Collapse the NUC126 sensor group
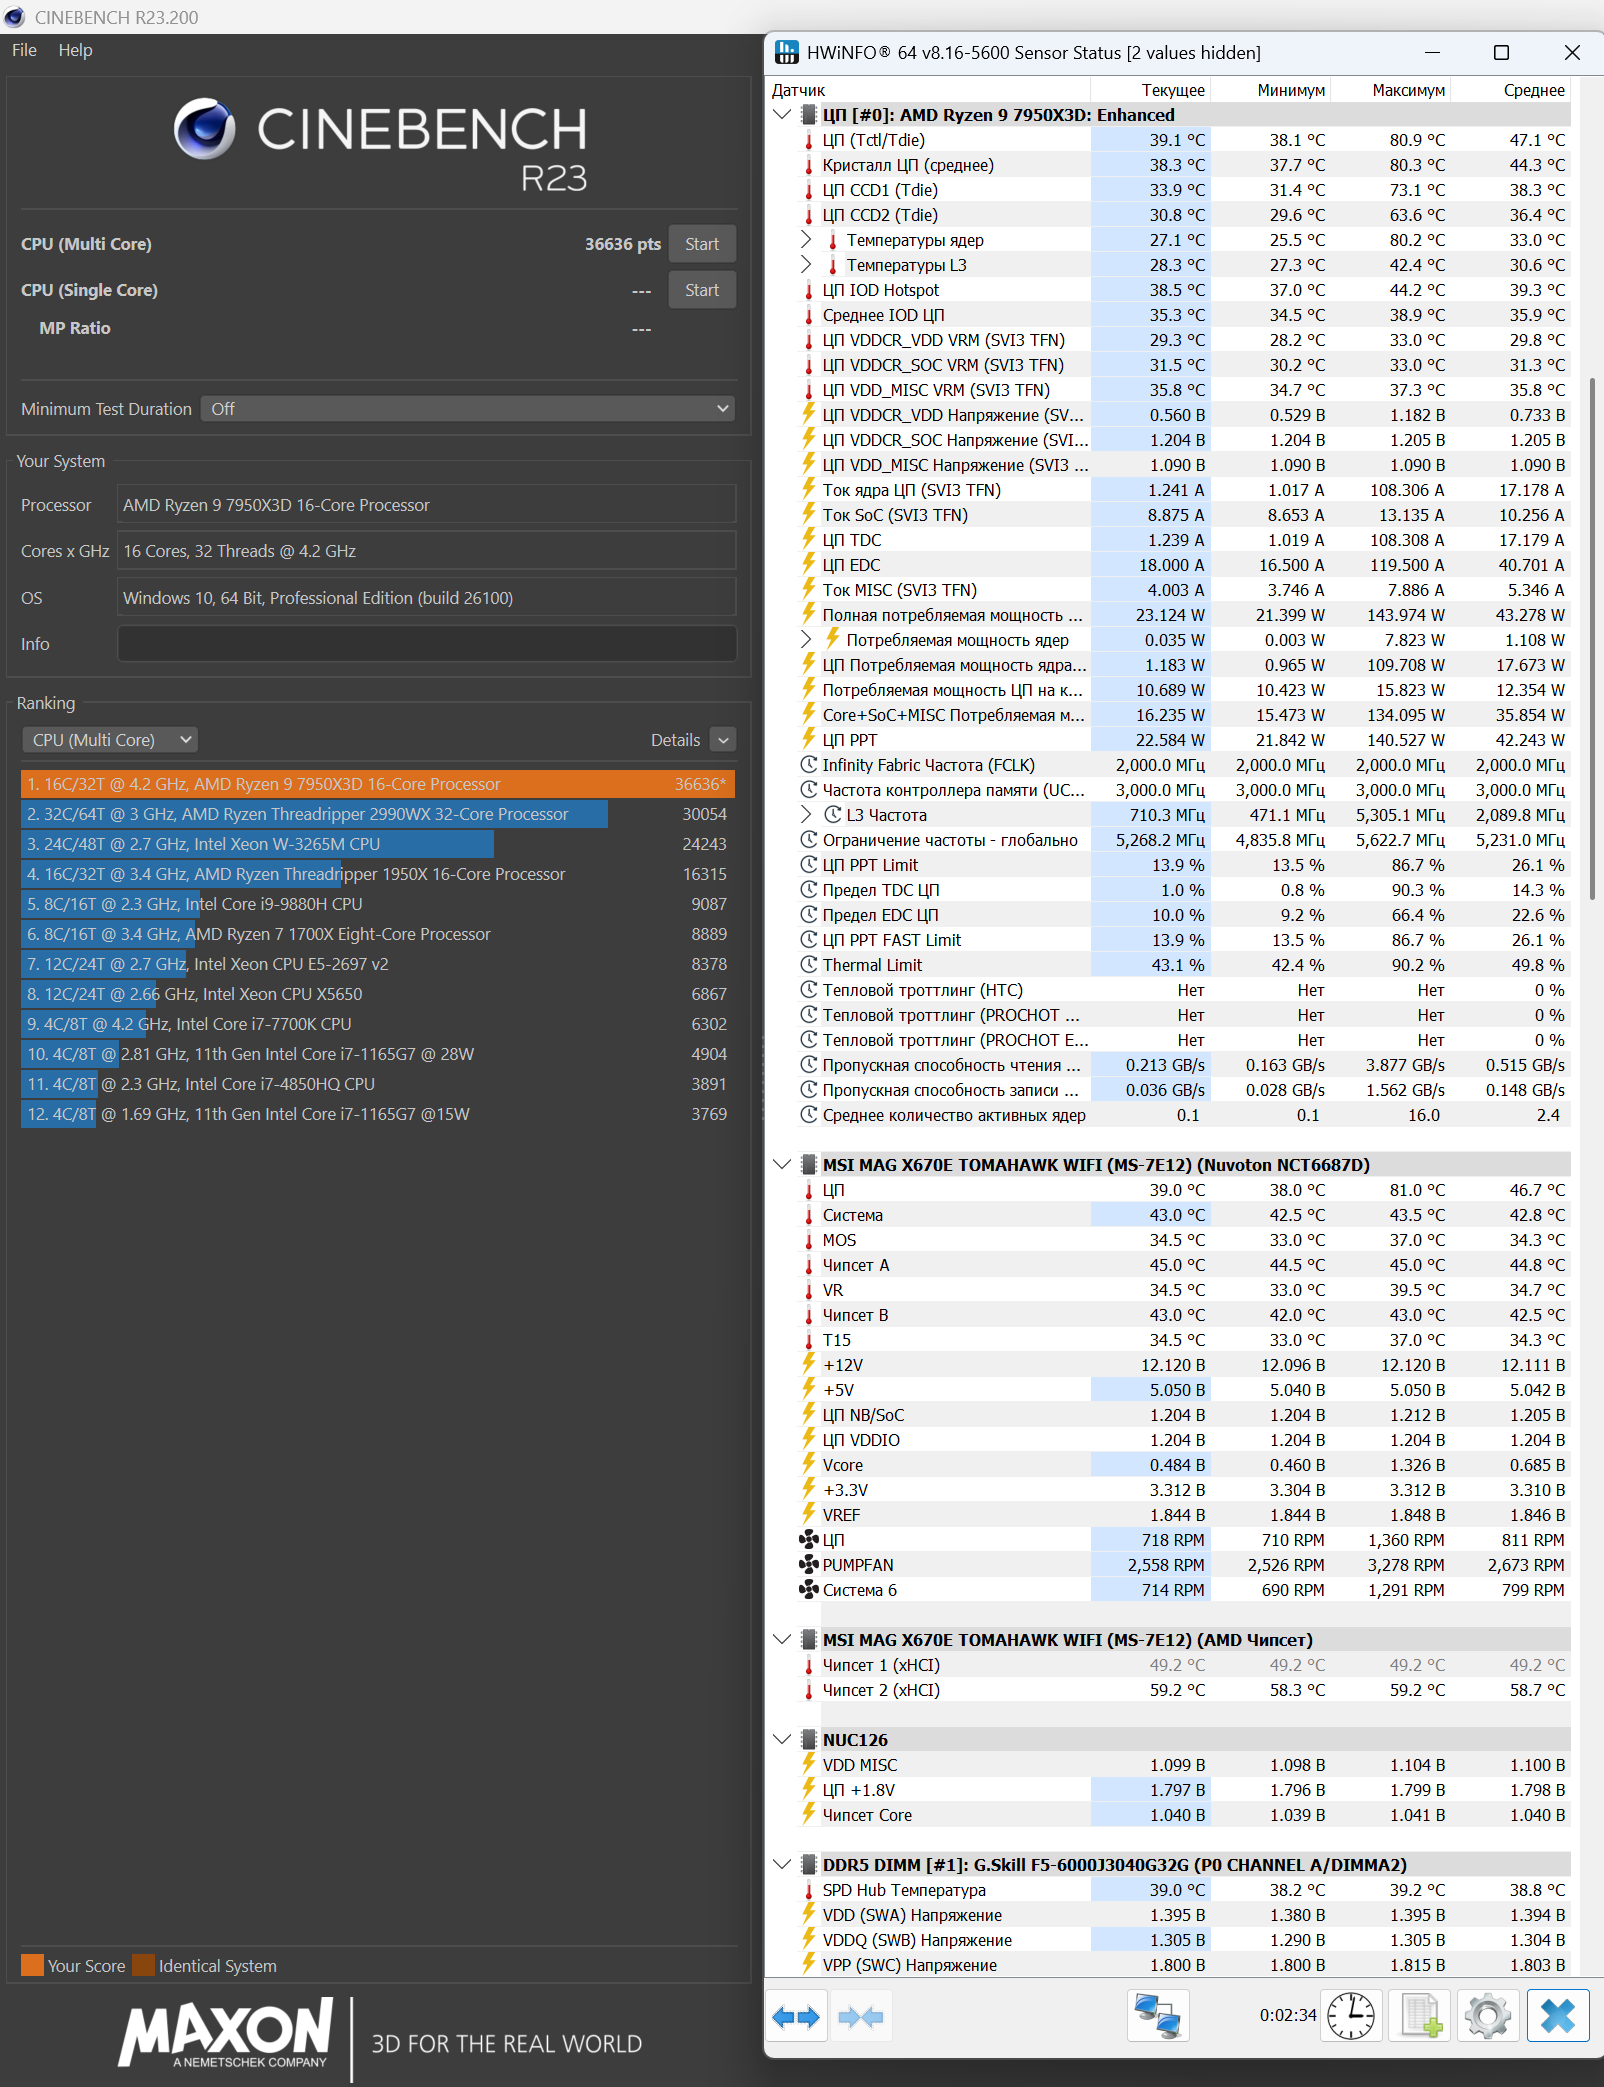 (782, 1740)
